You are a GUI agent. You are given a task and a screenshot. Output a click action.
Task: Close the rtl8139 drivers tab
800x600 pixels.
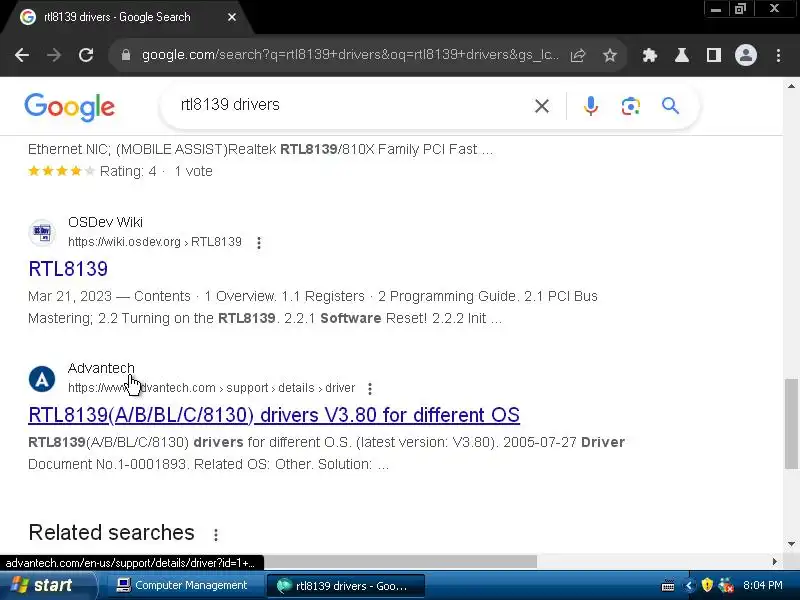point(232,17)
